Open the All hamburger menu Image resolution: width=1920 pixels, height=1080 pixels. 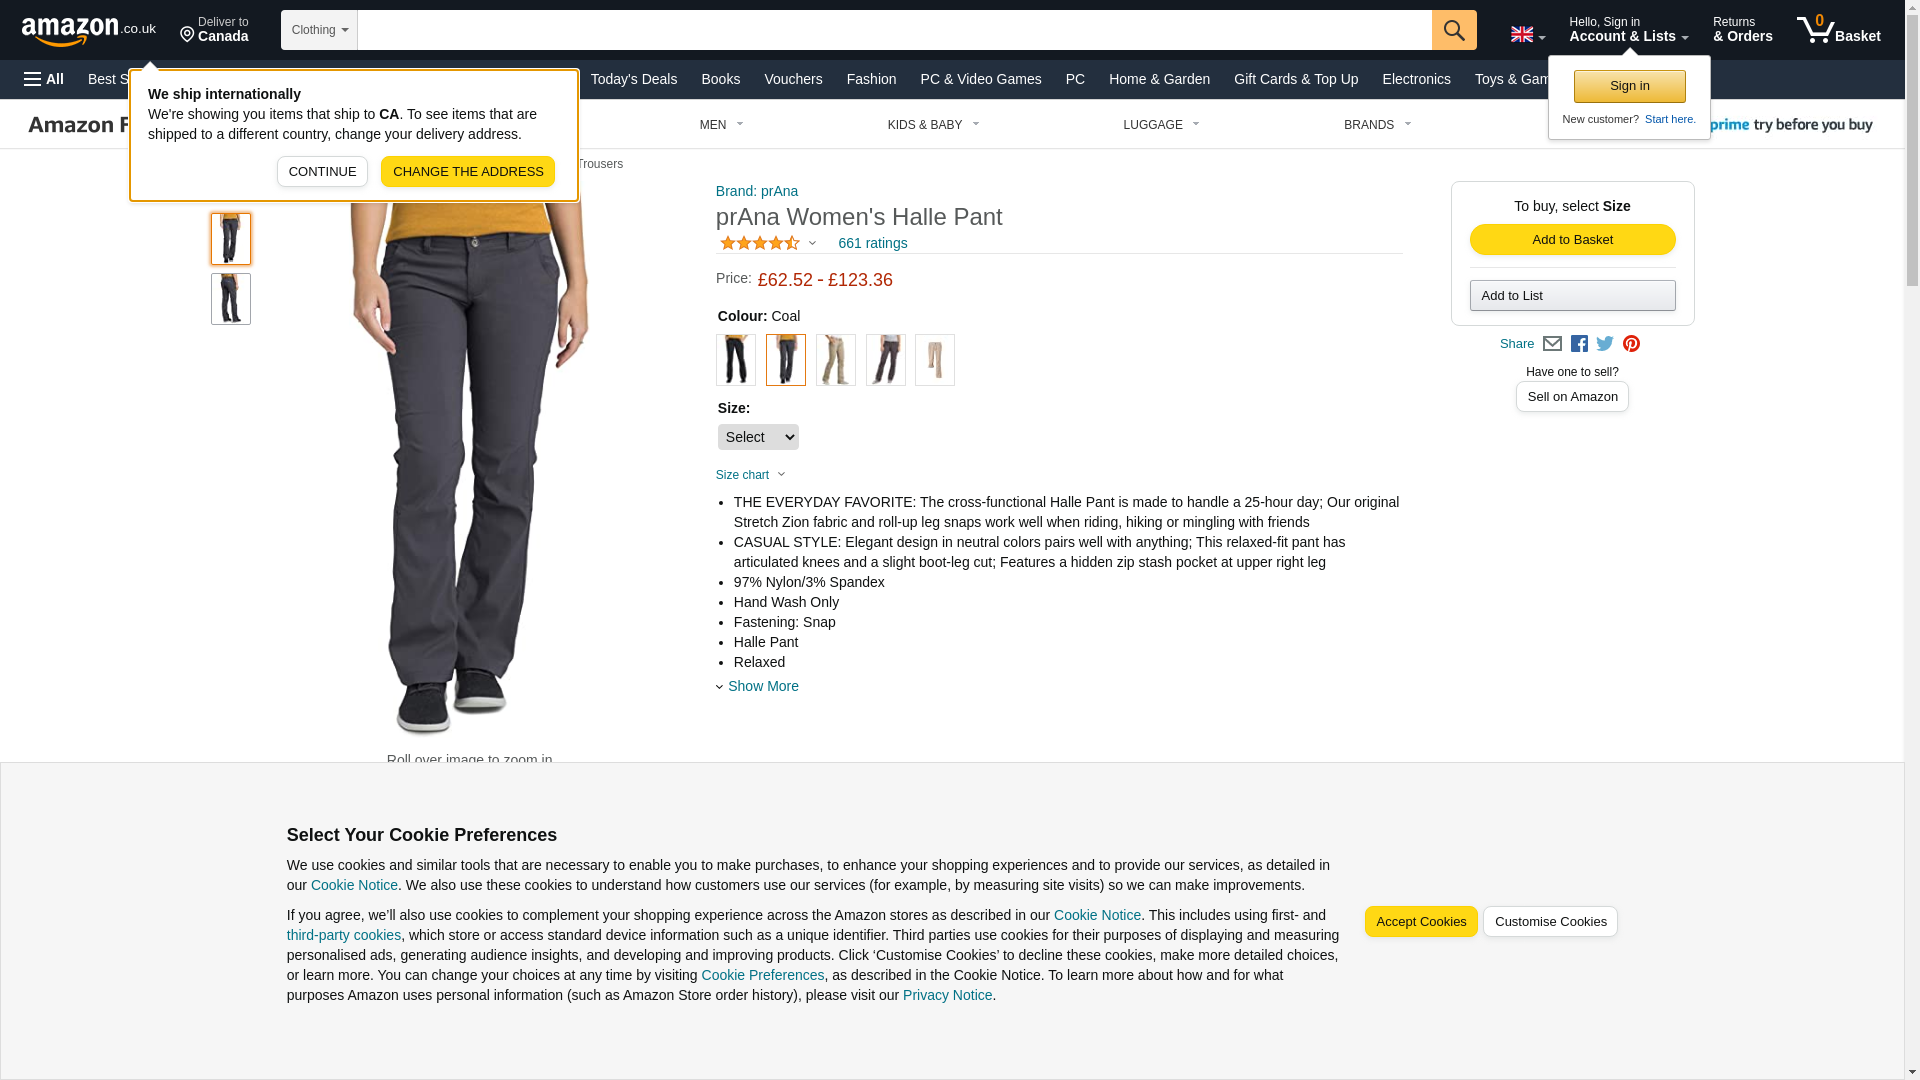pos(44,79)
